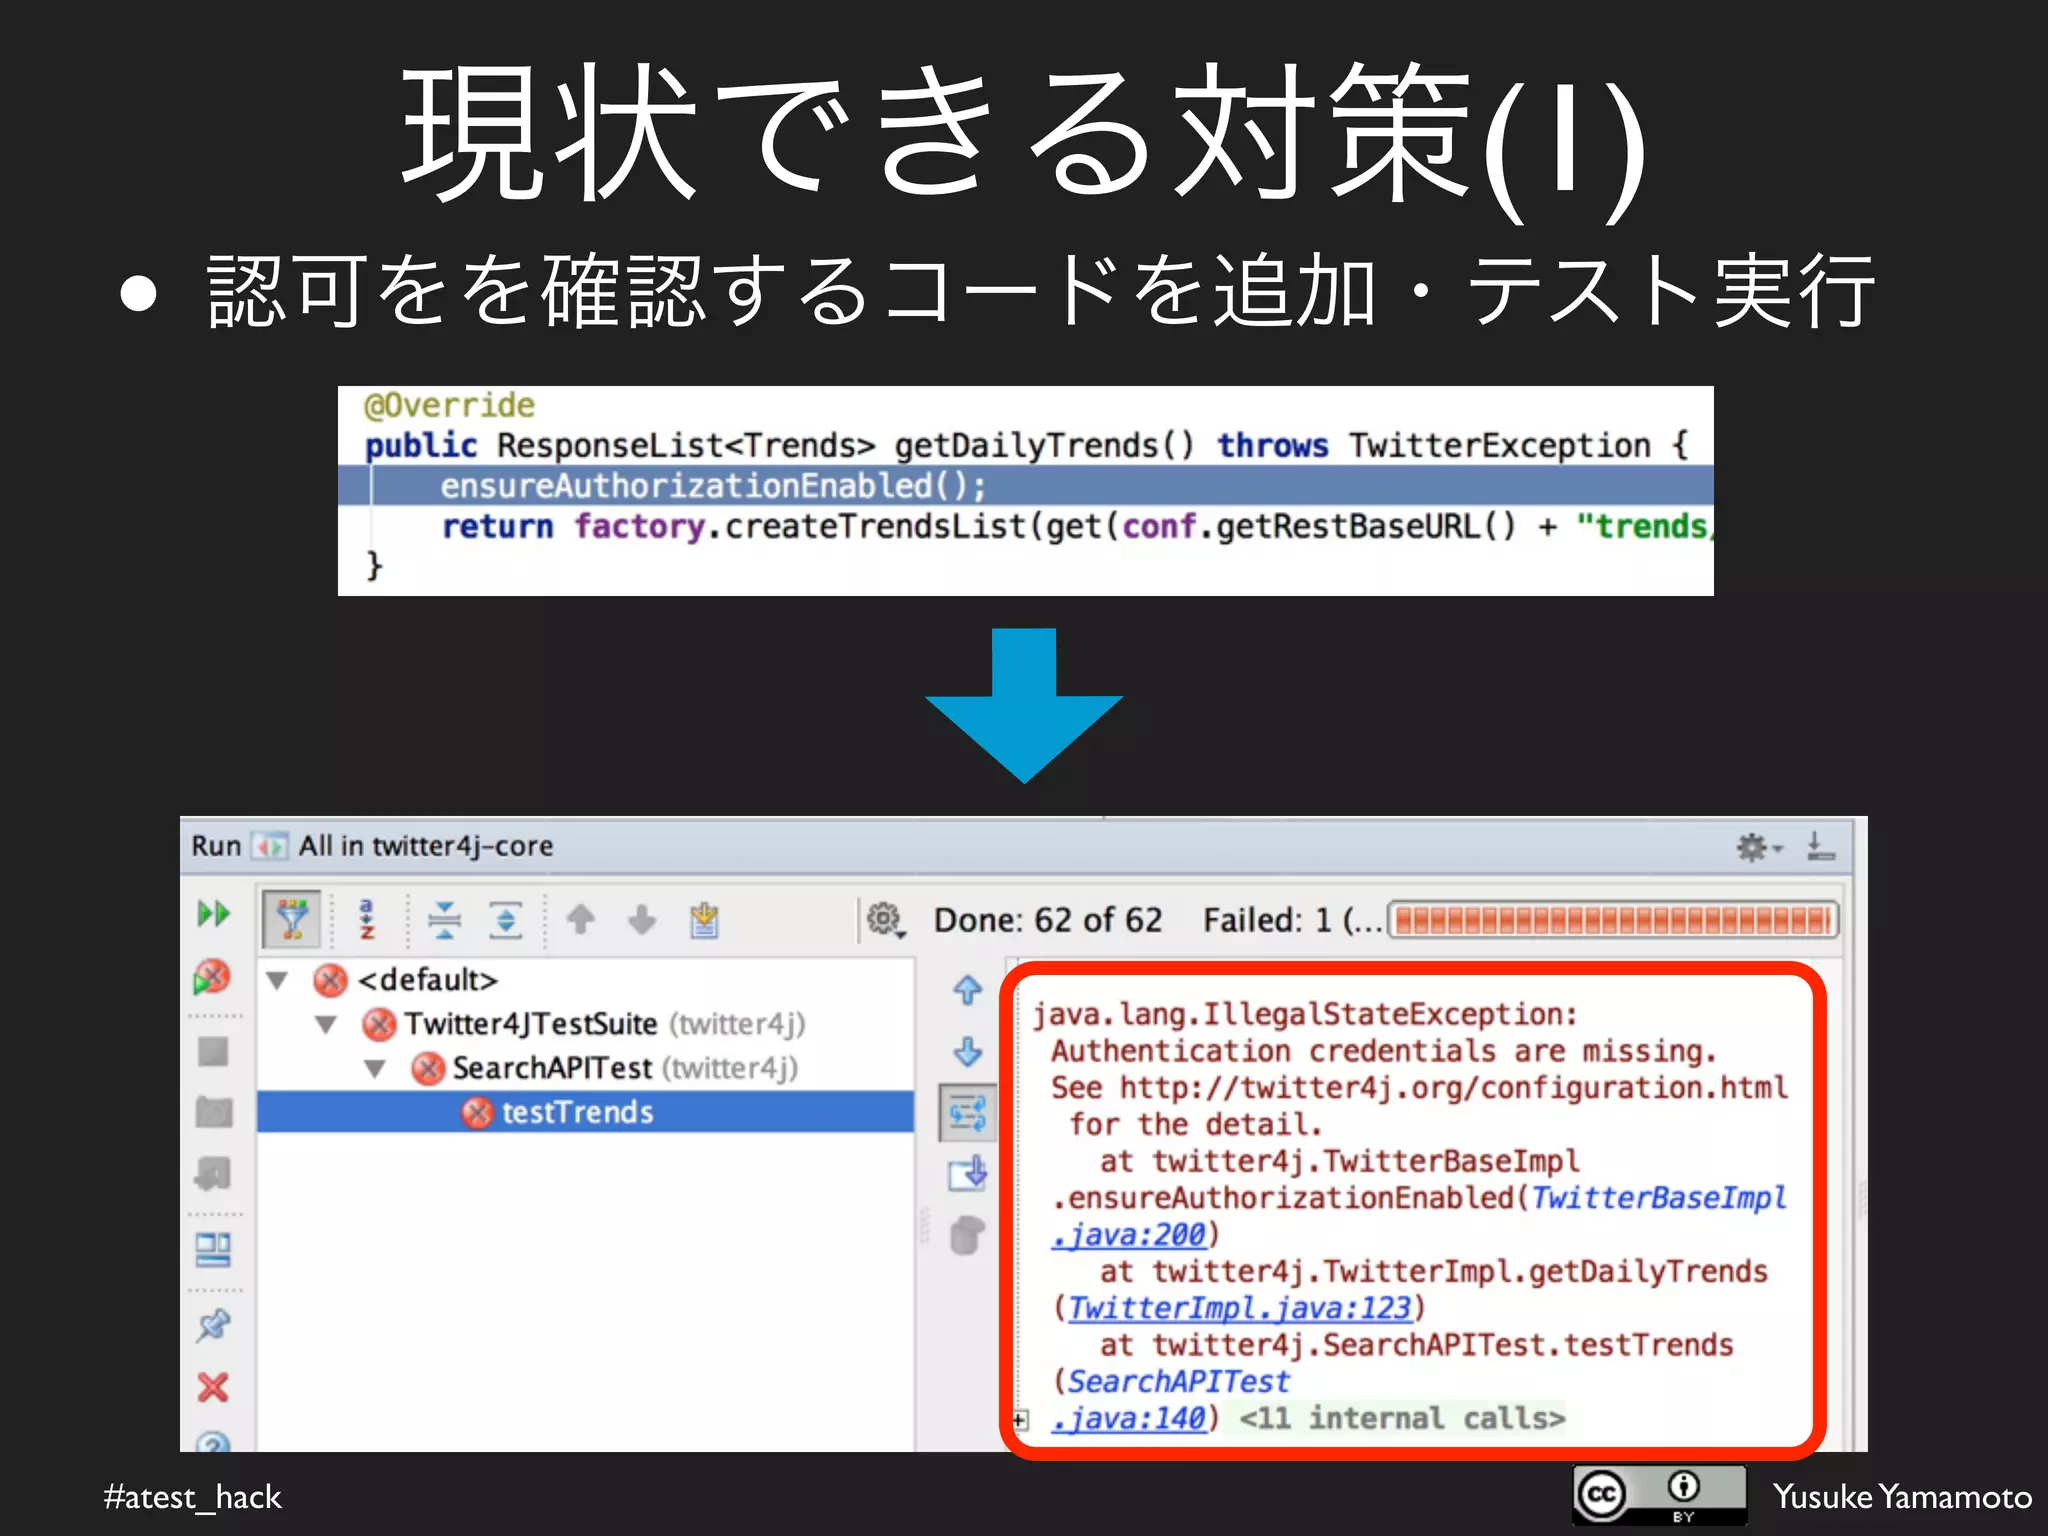The width and height of the screenshot is (2048, 1536).
Task: Click the clear console trash icon
Action: tap(967, 1236)
